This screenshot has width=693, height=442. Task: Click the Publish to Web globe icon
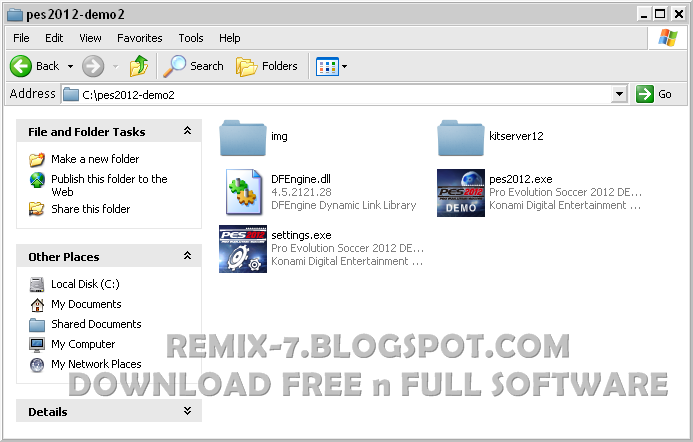click(x=37, y=180)
